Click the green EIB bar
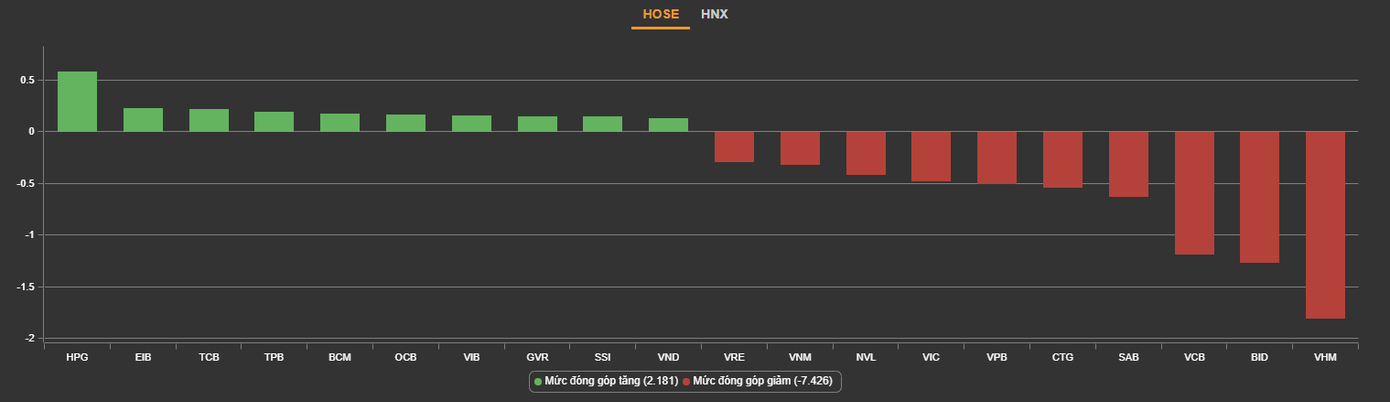Viewport: 1390px width, 402px height. coord(143,120)
